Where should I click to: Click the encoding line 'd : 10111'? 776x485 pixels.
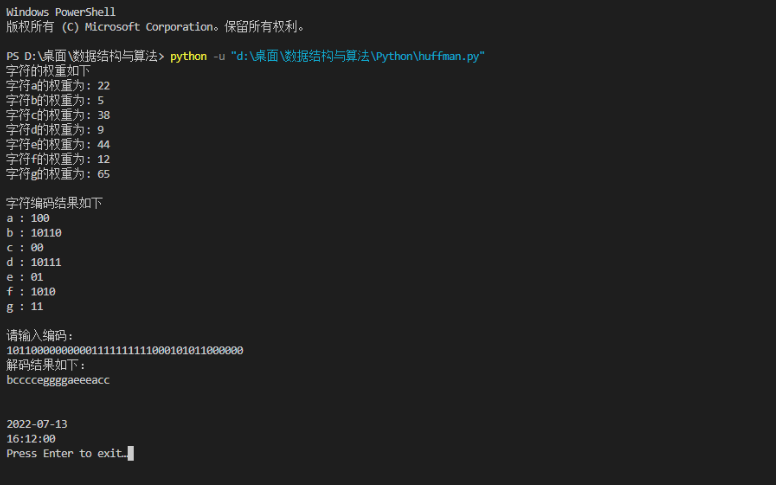34,262
